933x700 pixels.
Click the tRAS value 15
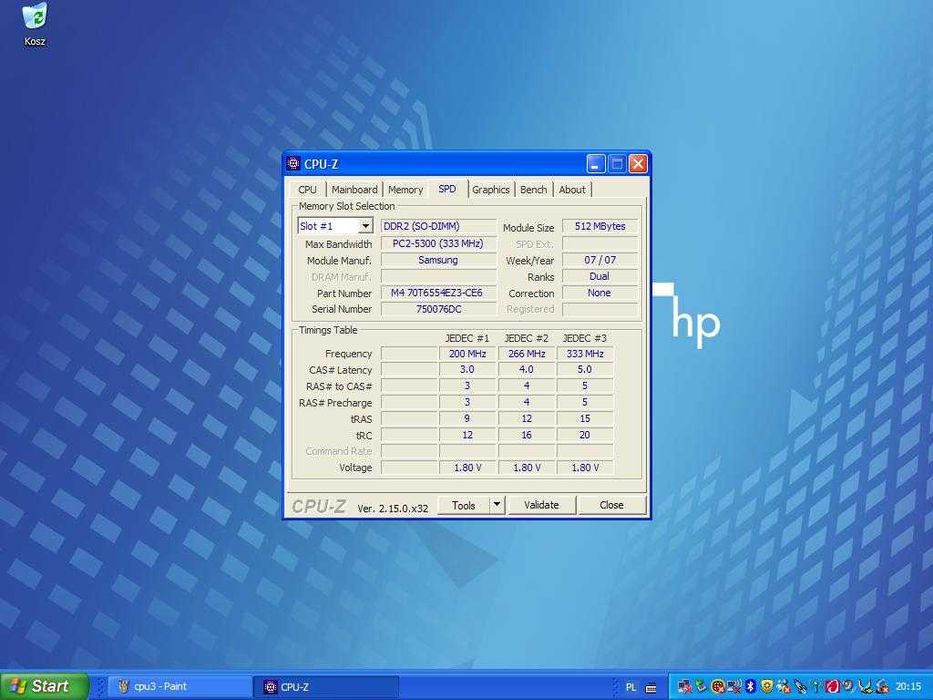point(585,418)
